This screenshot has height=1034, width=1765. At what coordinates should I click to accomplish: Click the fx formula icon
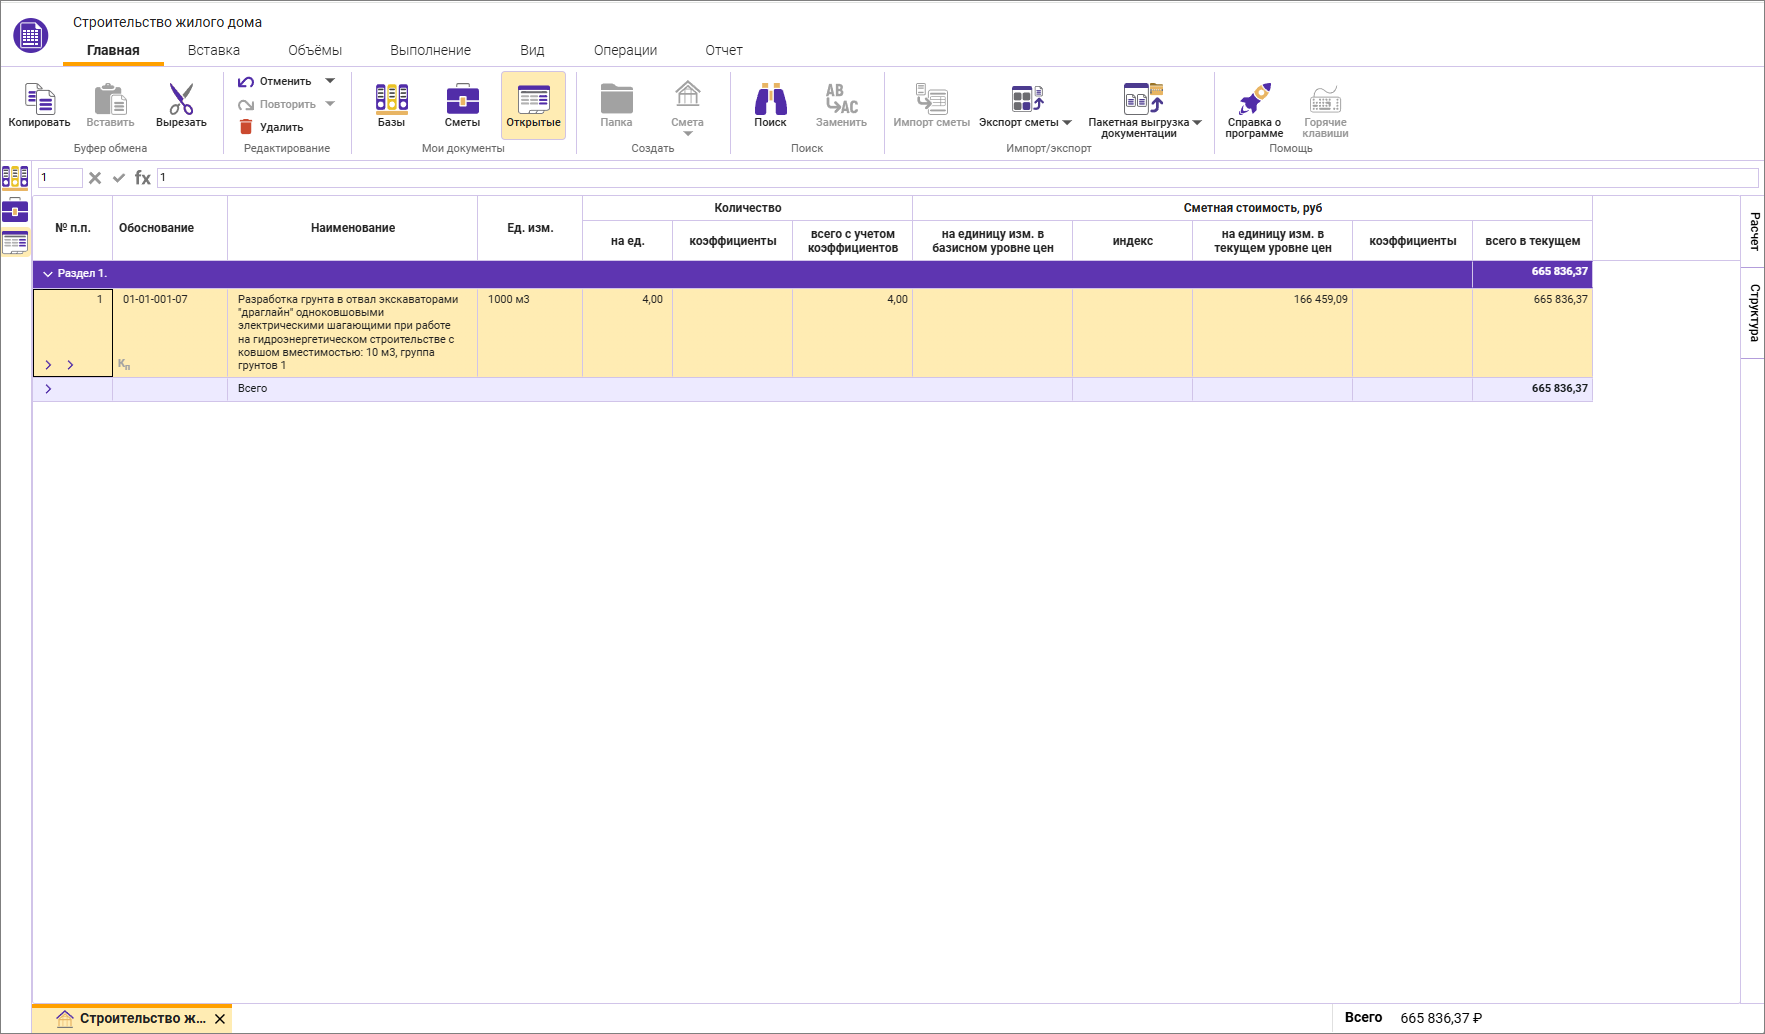[143, 178]
